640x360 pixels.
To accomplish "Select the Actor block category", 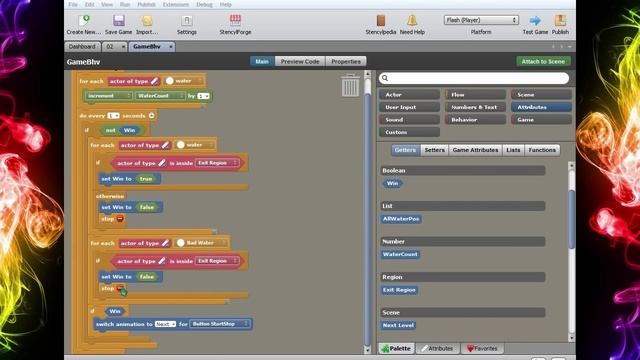I will (x=409, y=94).
